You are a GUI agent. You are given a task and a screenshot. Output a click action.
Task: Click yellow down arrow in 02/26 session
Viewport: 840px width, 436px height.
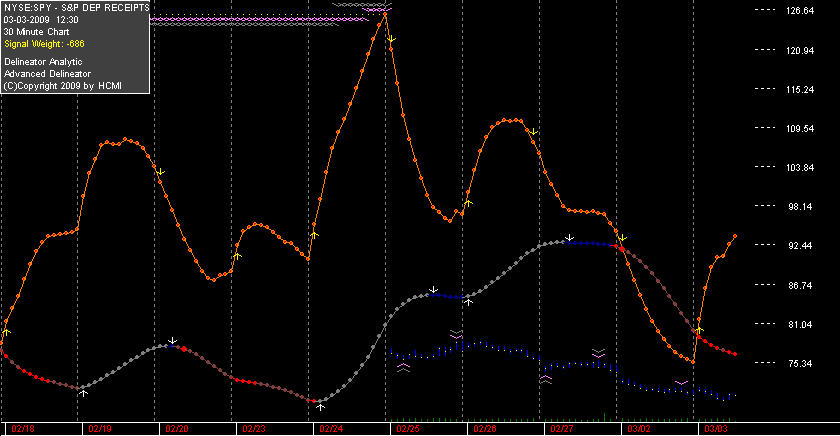tap(534, 131)
